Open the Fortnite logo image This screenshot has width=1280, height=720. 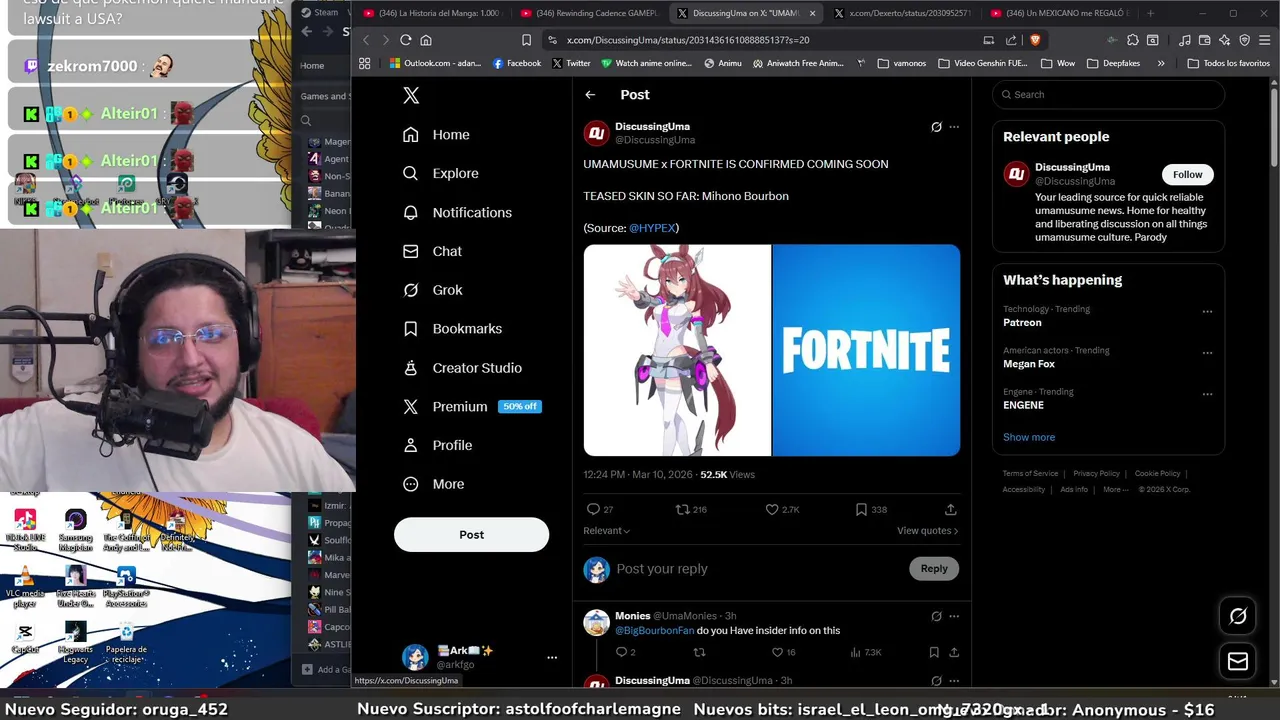point(866,350)
